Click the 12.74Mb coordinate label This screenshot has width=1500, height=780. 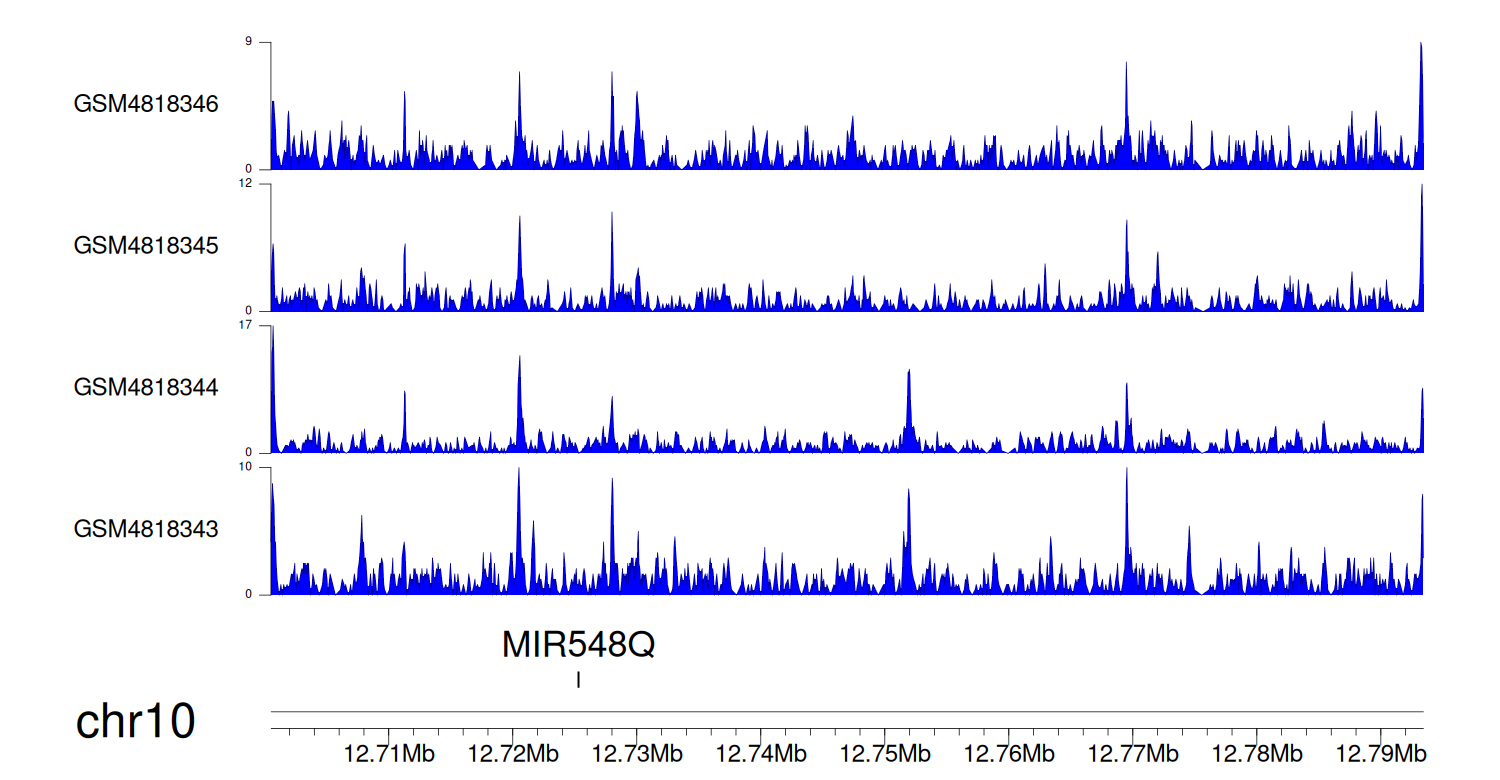click(x=762, y=753)
